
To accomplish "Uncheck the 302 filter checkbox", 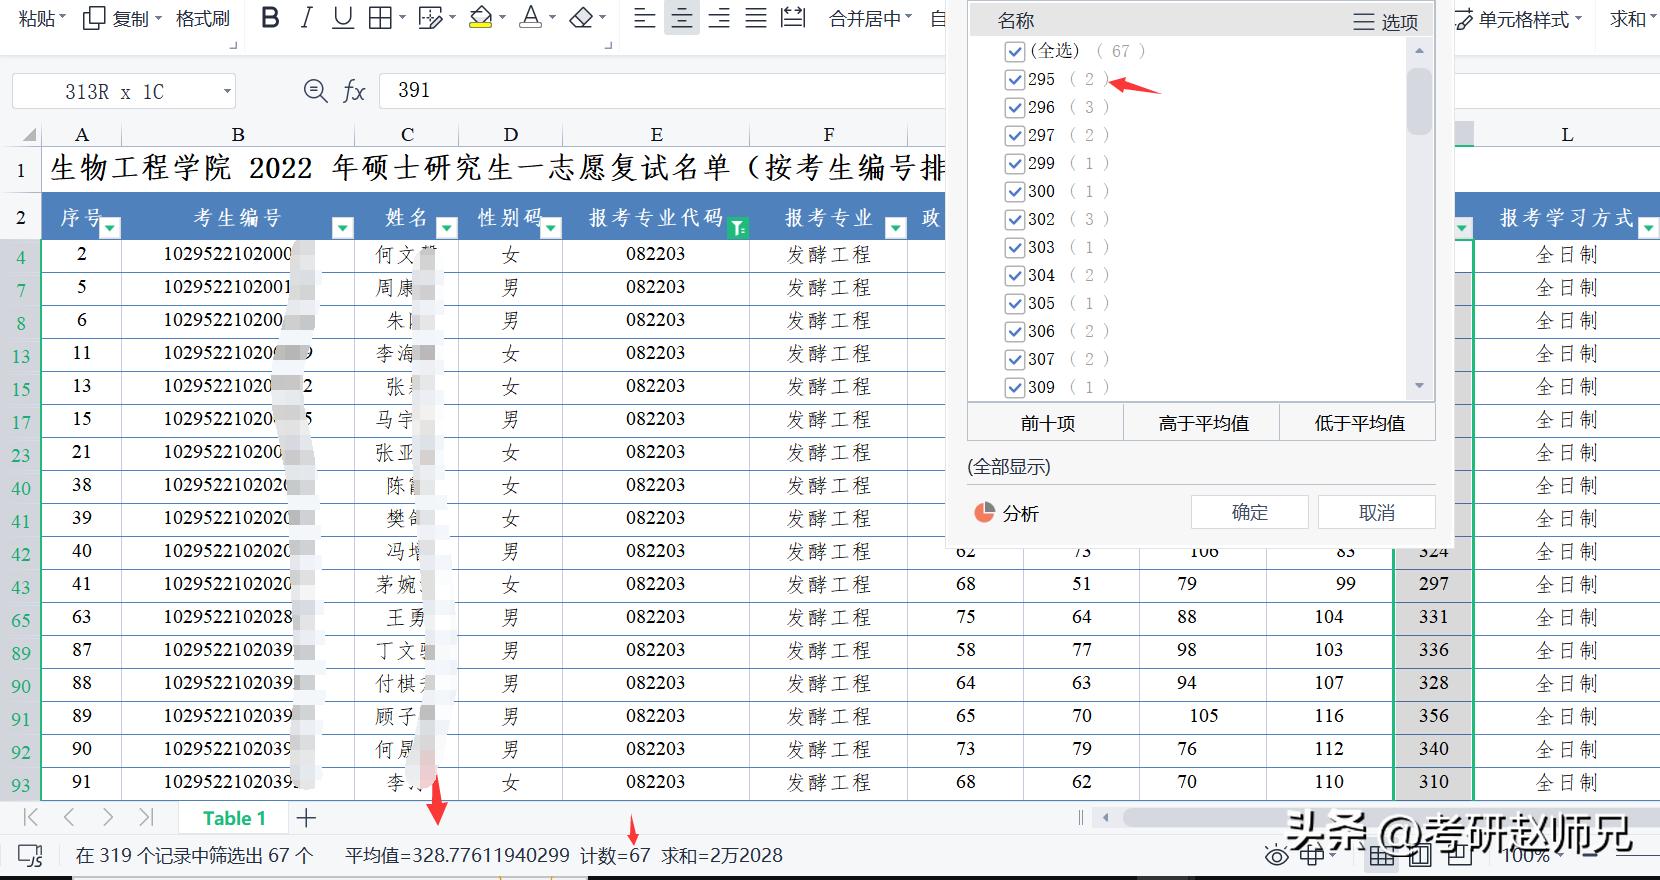I will pos(1015,219).
